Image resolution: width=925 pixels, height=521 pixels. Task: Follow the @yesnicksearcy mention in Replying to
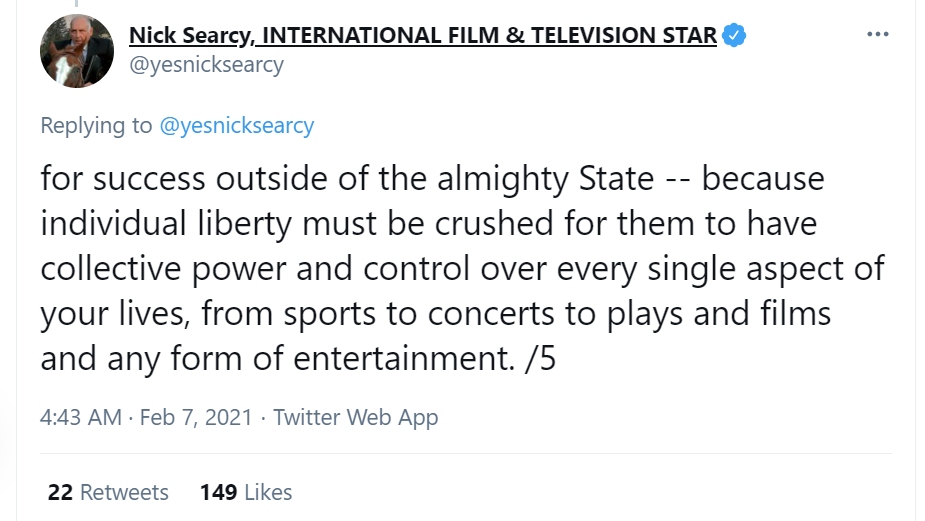pyautogui.click(x=236, y=125)
